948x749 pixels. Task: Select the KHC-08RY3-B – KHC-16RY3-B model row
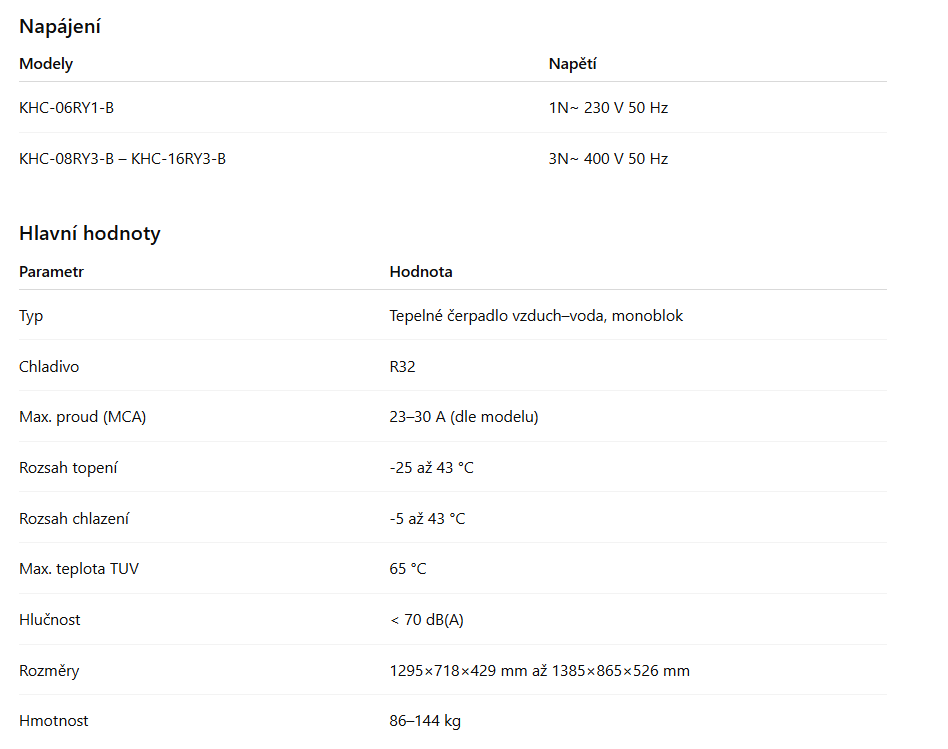pos(122,158)
